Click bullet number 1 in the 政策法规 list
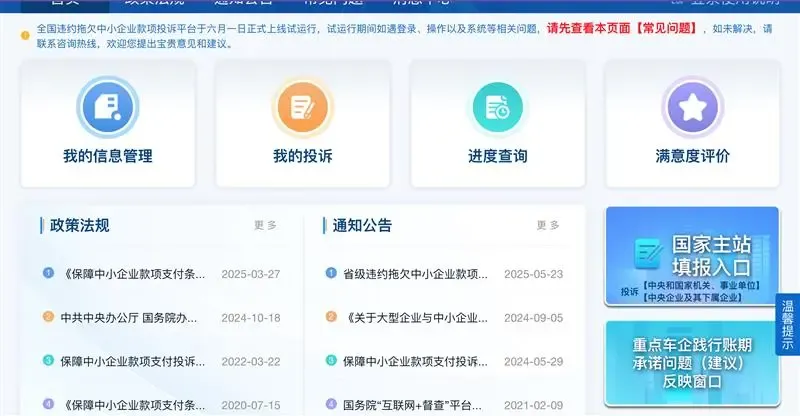The width and height of the screenshot is (800, 416). pos(48,273)
